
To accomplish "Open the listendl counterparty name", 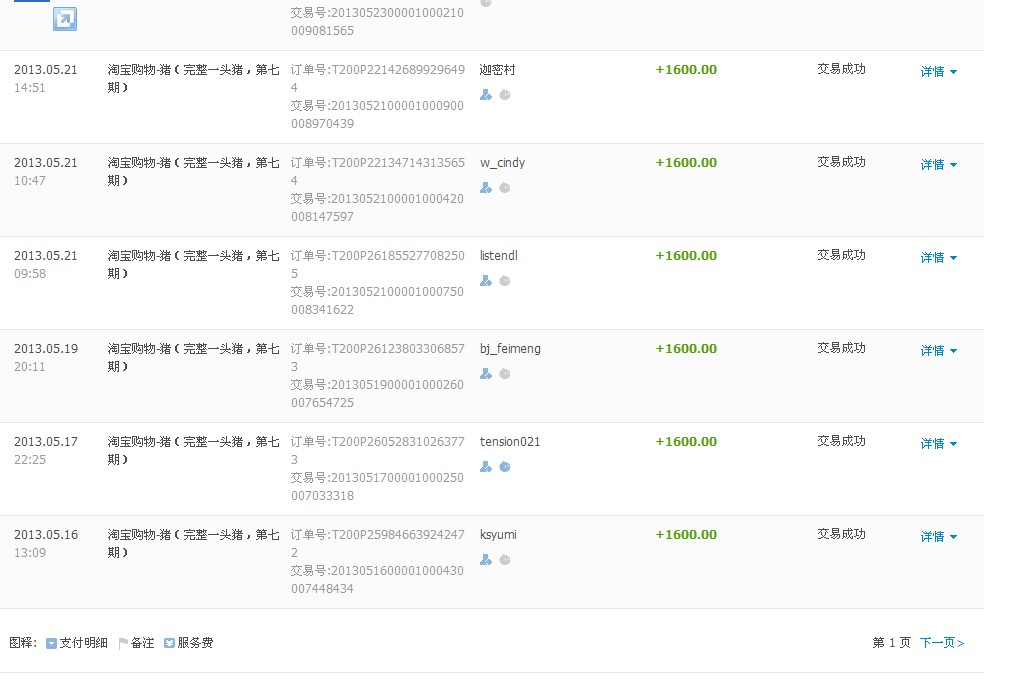I will coord(499,256).
